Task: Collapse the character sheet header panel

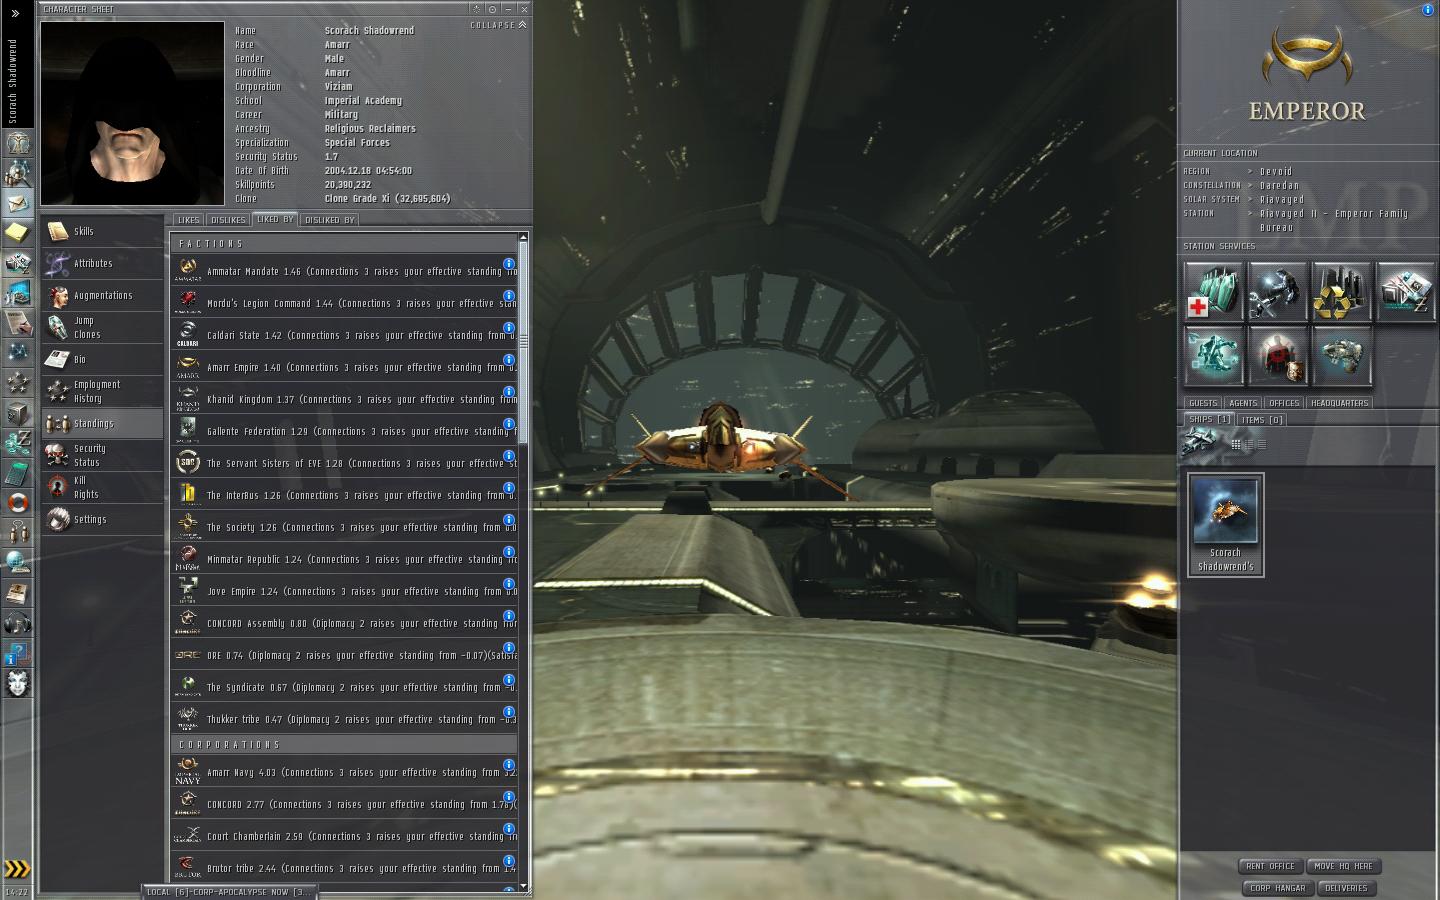Action: (499, 25)
